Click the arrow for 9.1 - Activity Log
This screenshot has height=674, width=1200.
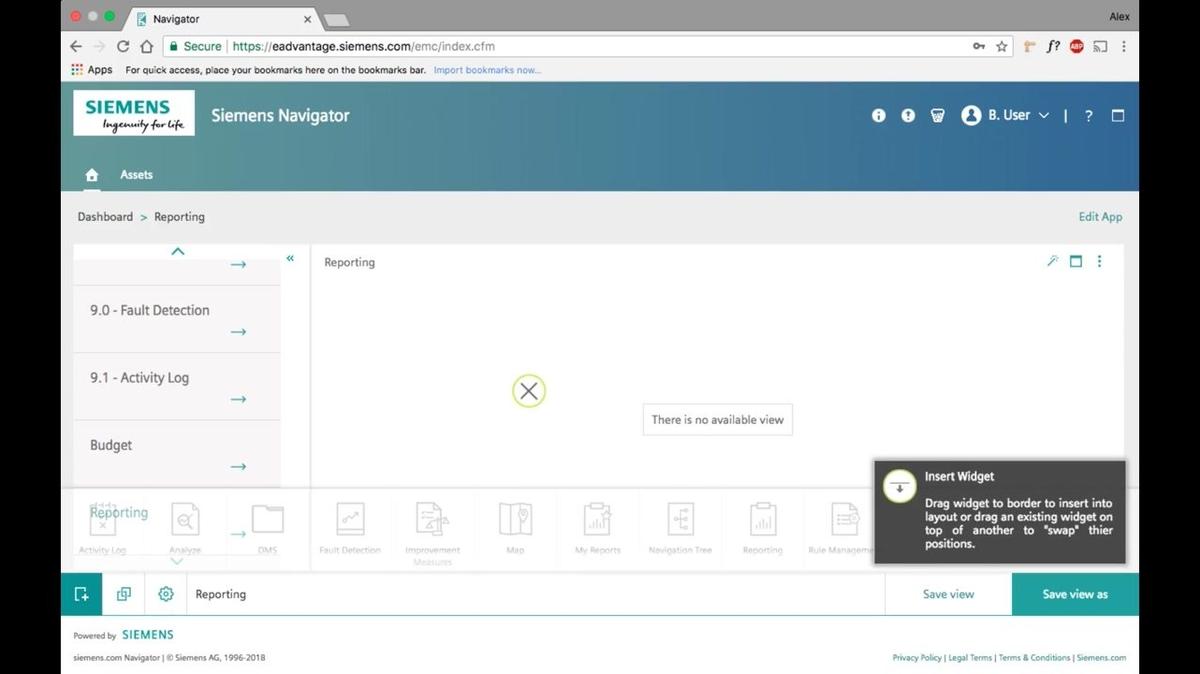(238, 399)
